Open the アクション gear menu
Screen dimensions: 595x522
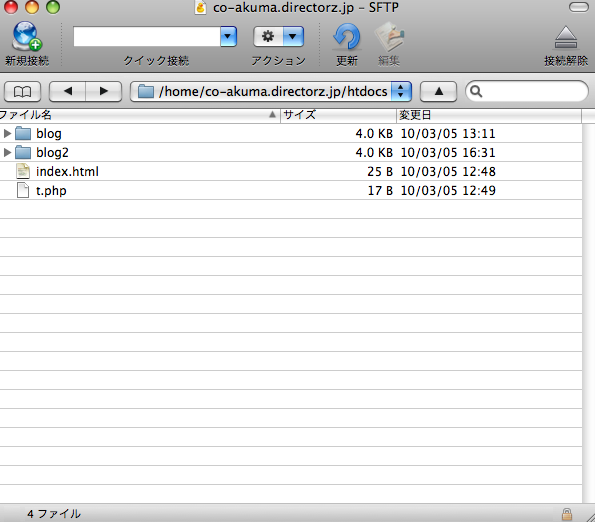pos(279,36)
